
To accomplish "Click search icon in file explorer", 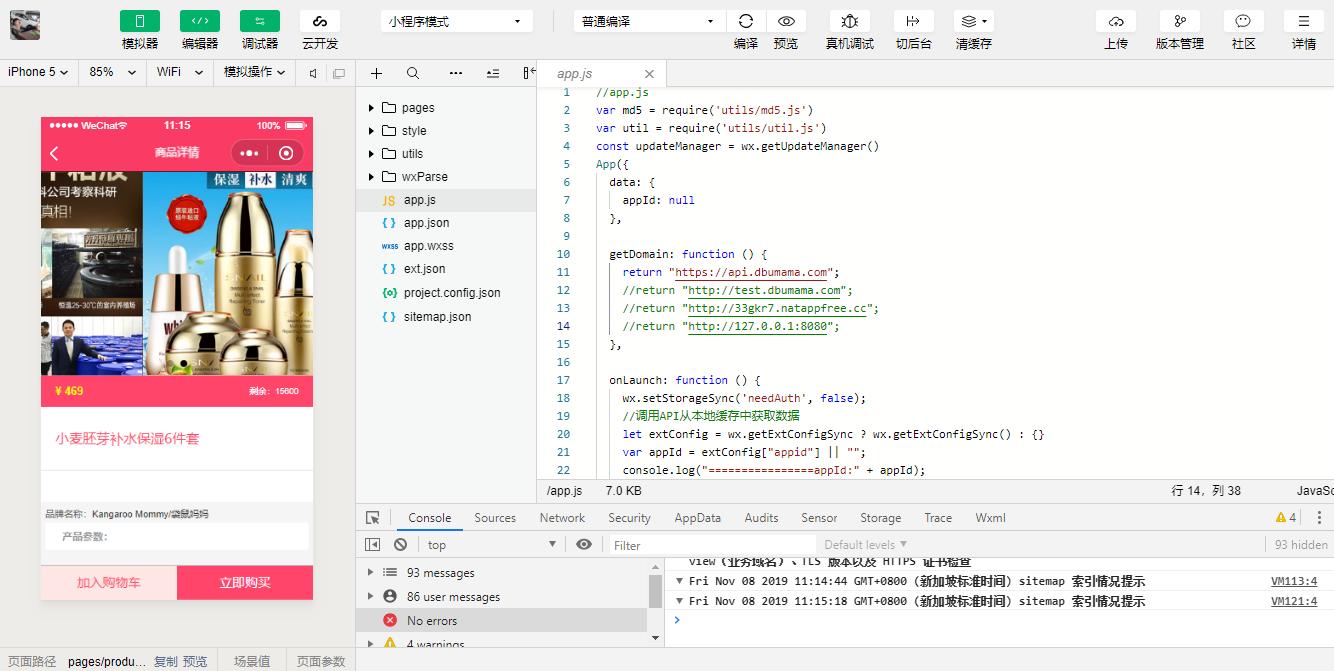I will tap(412, 73).
